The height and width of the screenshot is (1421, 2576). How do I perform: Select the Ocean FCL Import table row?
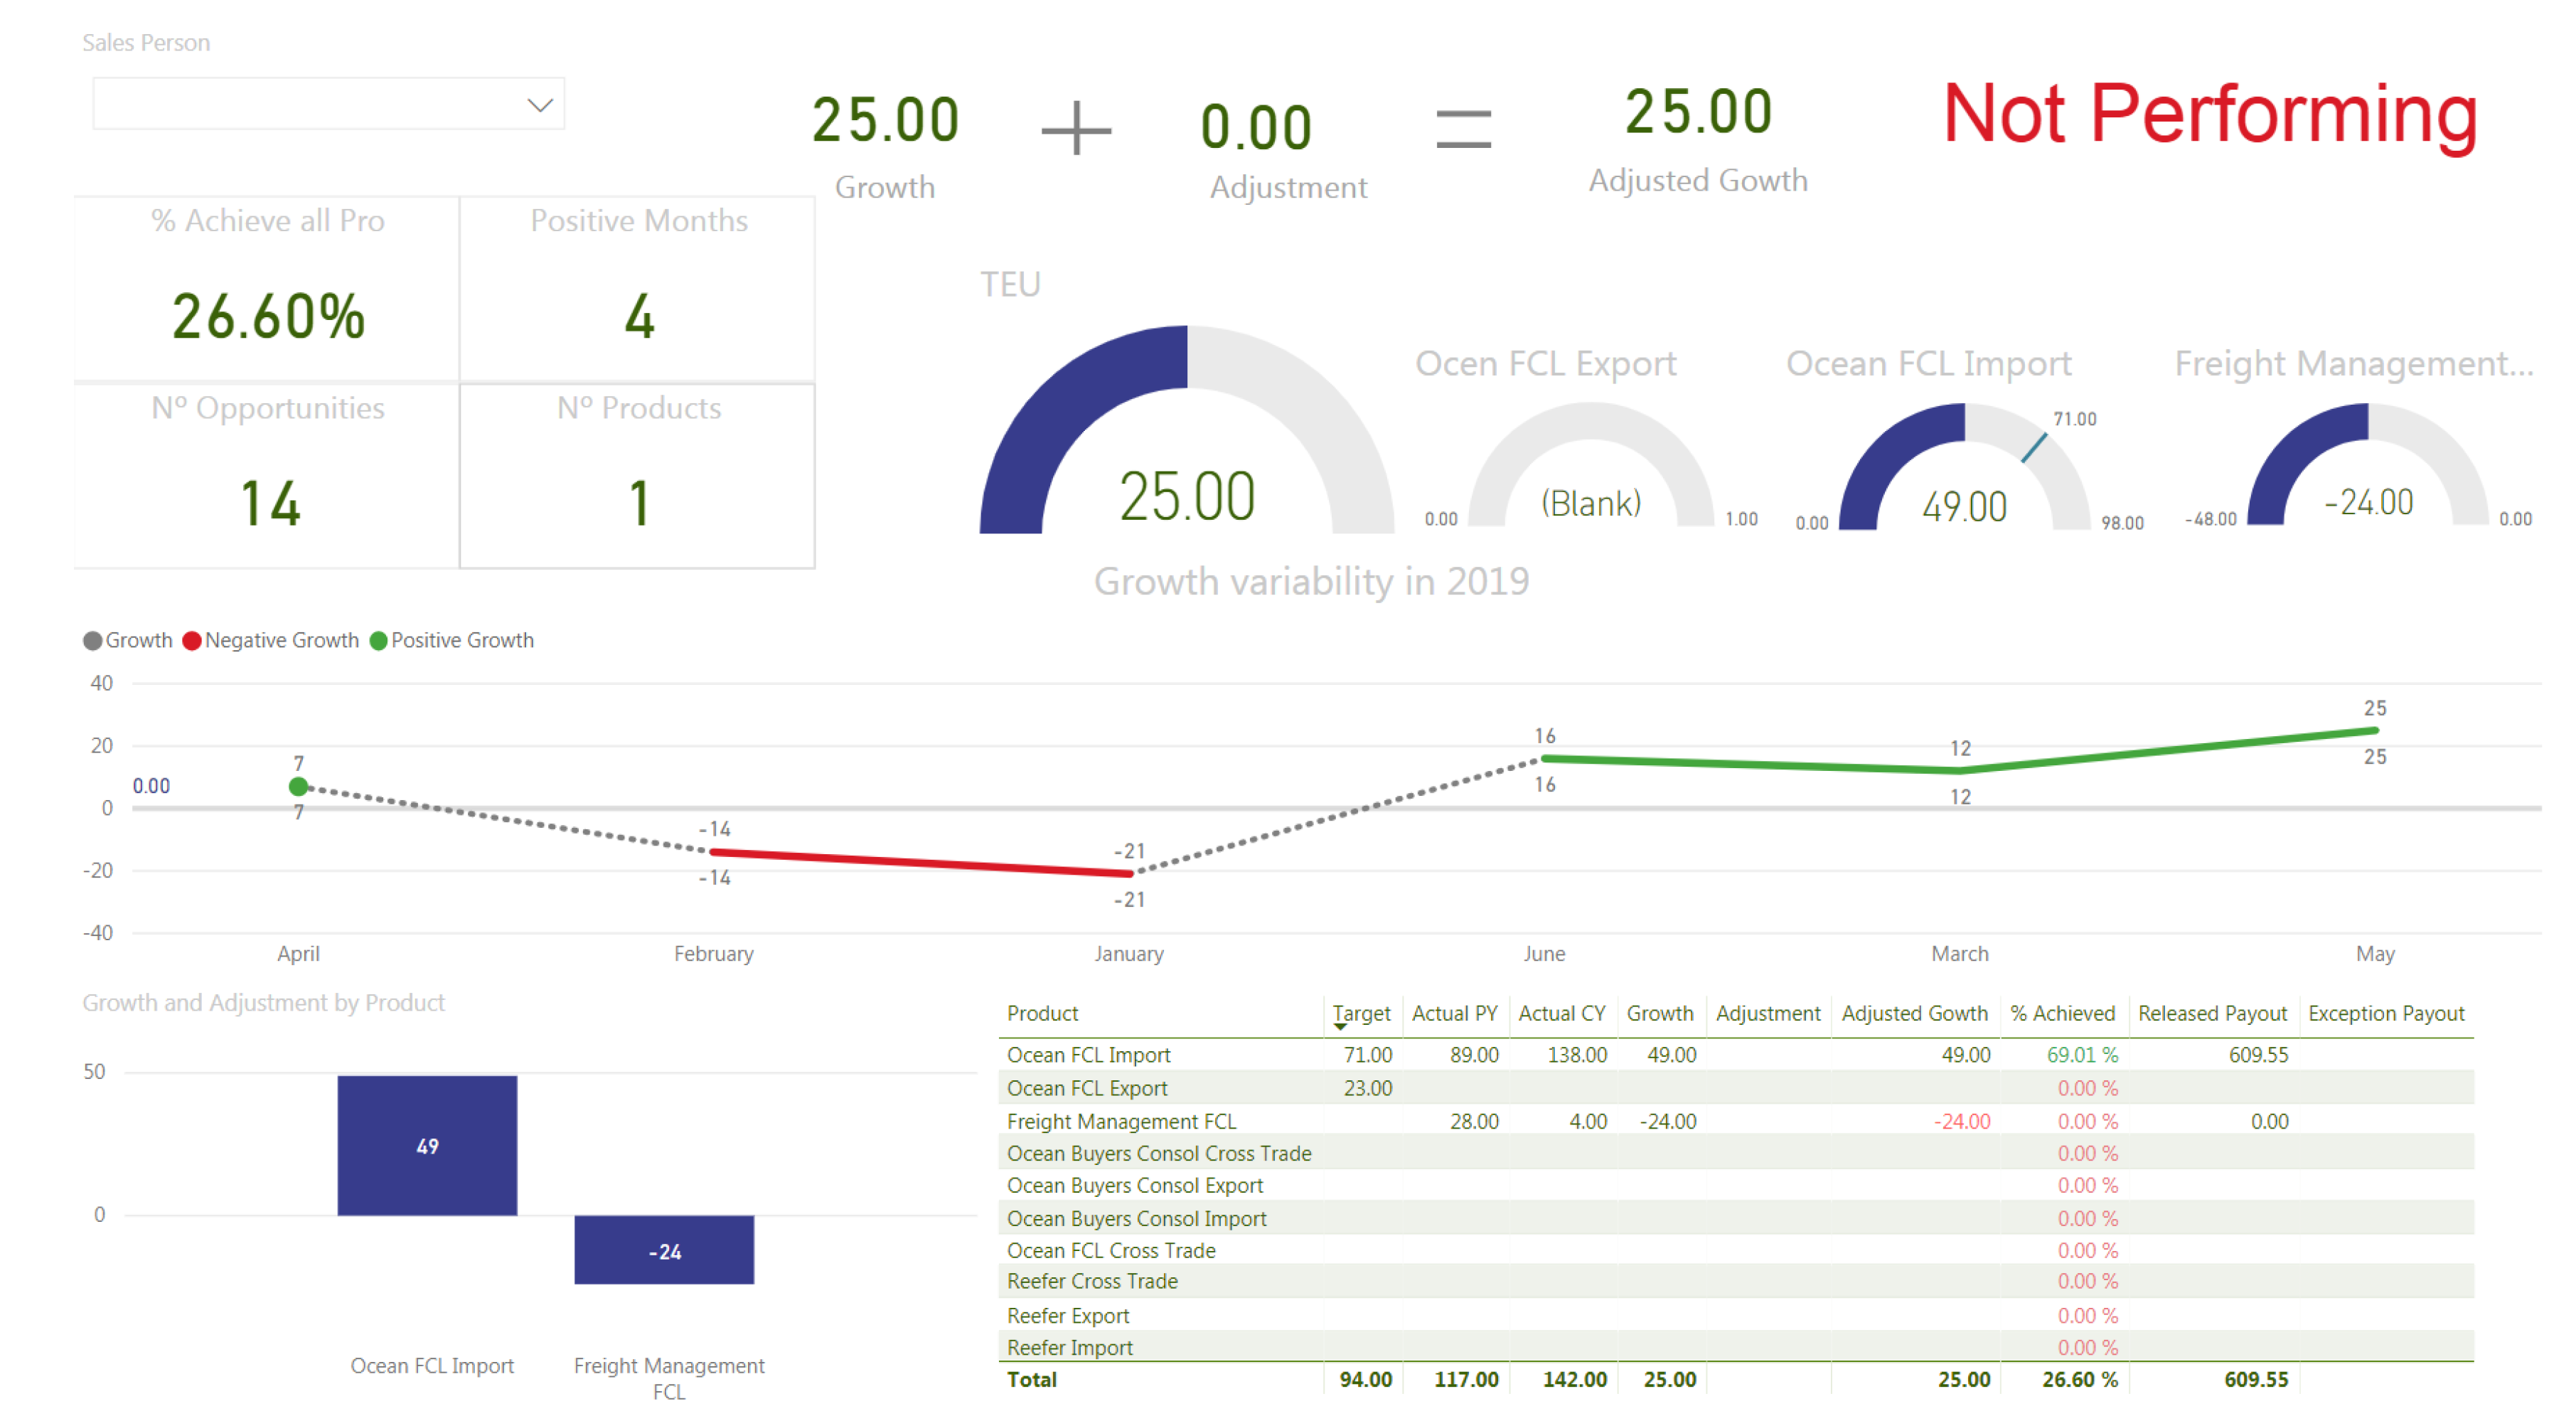tap(1088, 1055)
